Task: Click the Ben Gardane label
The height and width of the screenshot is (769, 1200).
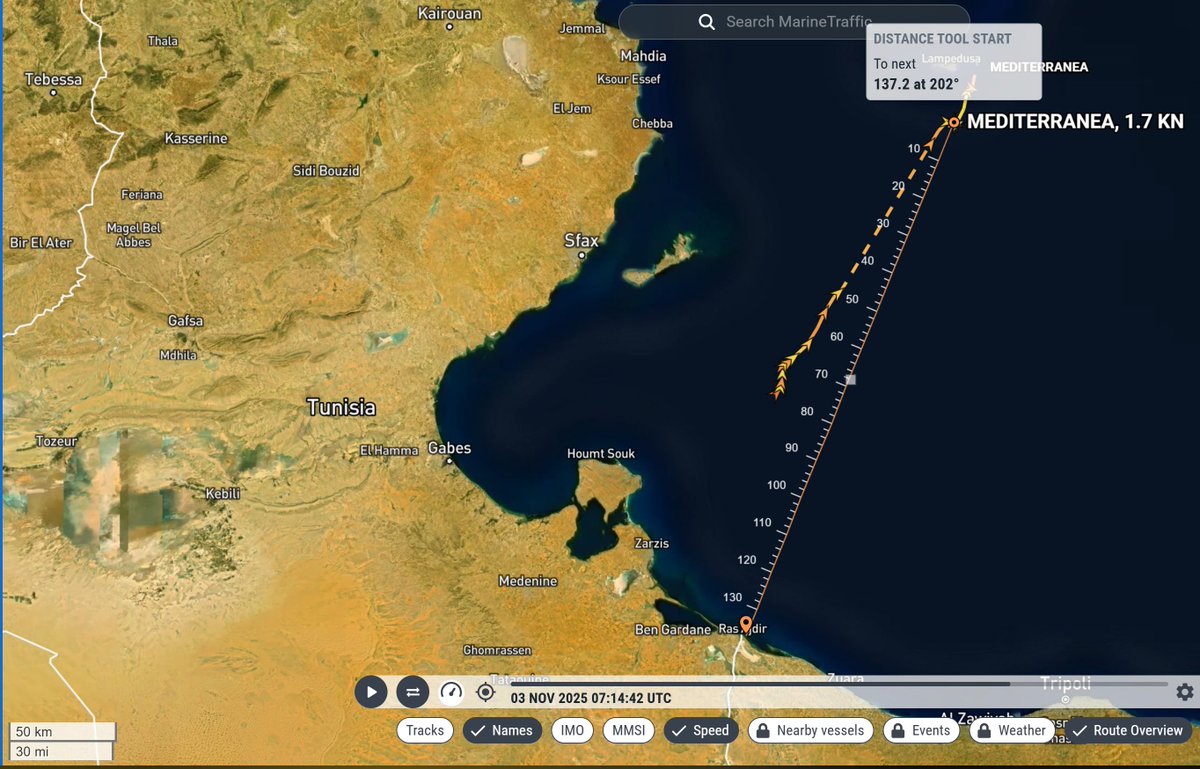Action: coord(674,630)
